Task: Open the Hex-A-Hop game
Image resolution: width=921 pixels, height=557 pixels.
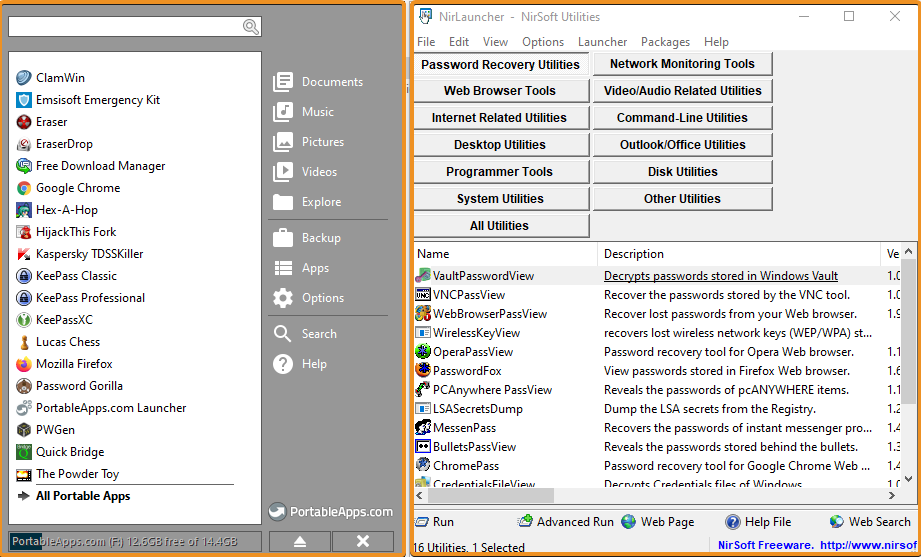Action: [x=57, y=210]
